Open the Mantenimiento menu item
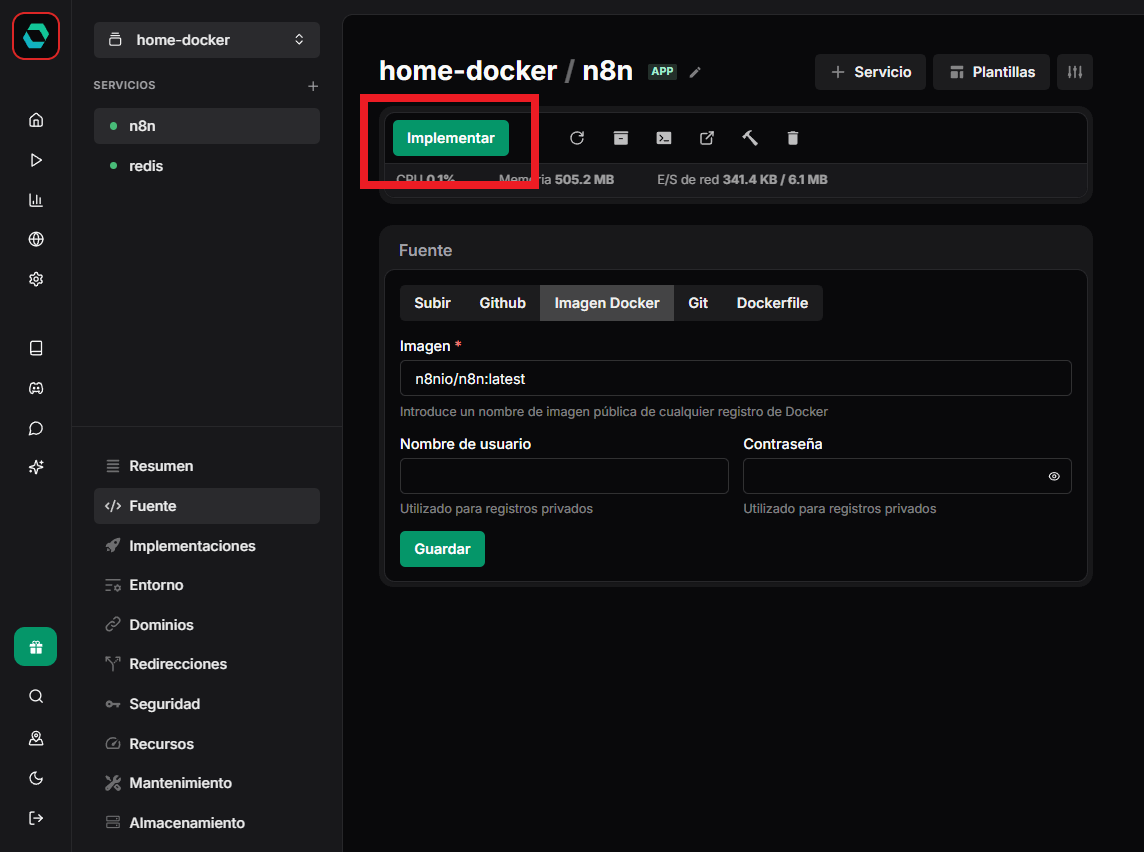The width and height of the screenshot is (1144, 852). (207, 783)
